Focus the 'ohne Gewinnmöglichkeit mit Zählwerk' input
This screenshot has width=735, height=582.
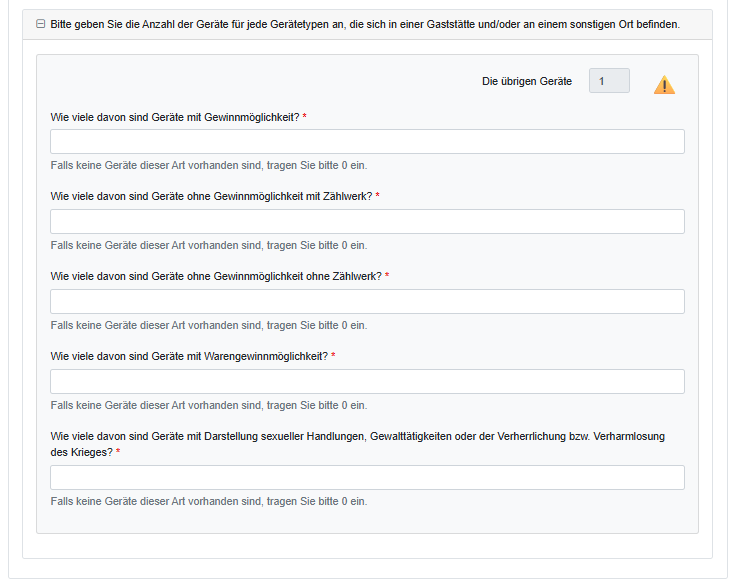coord(367,221)
